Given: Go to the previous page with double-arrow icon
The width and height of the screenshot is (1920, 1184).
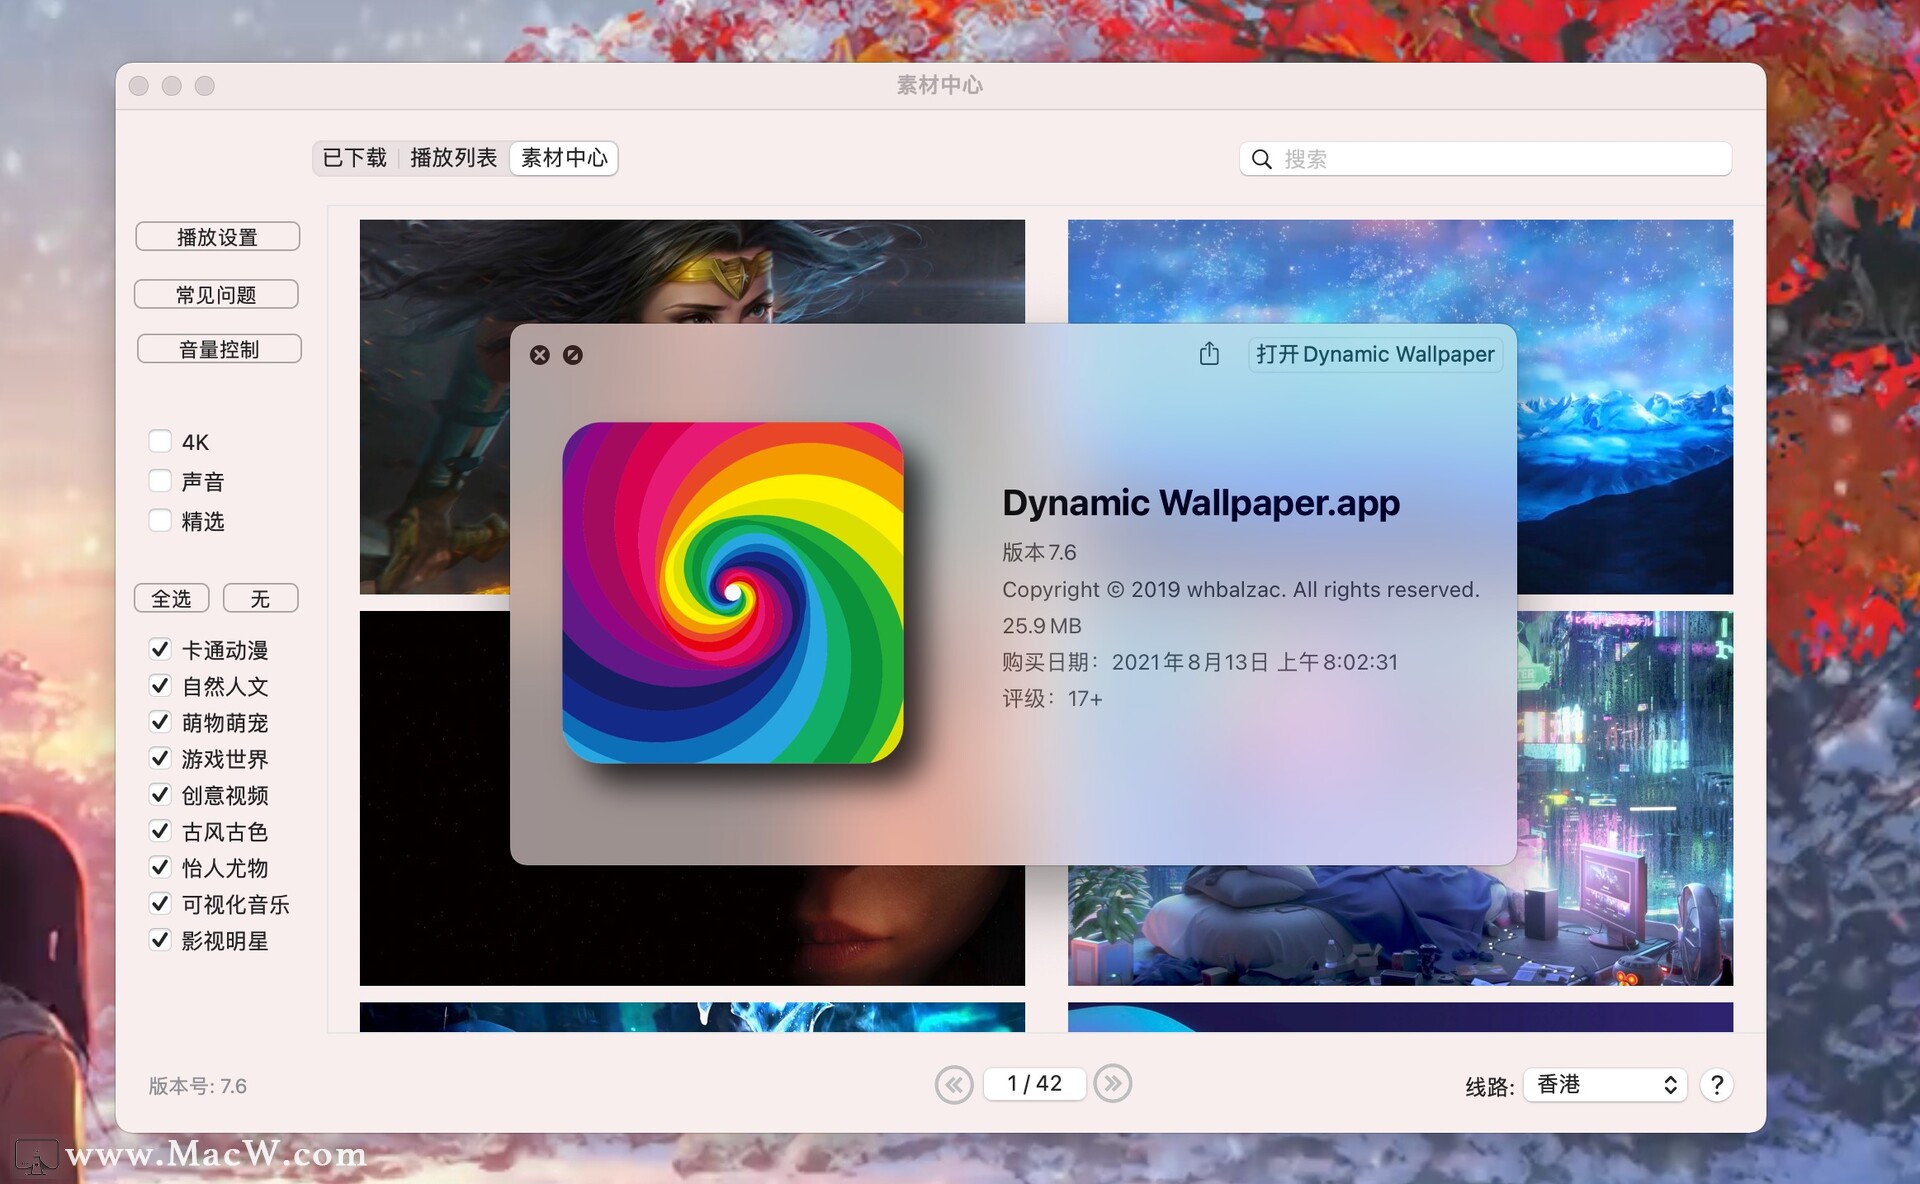Looking at the screenshot, I should coord(955,1084).
